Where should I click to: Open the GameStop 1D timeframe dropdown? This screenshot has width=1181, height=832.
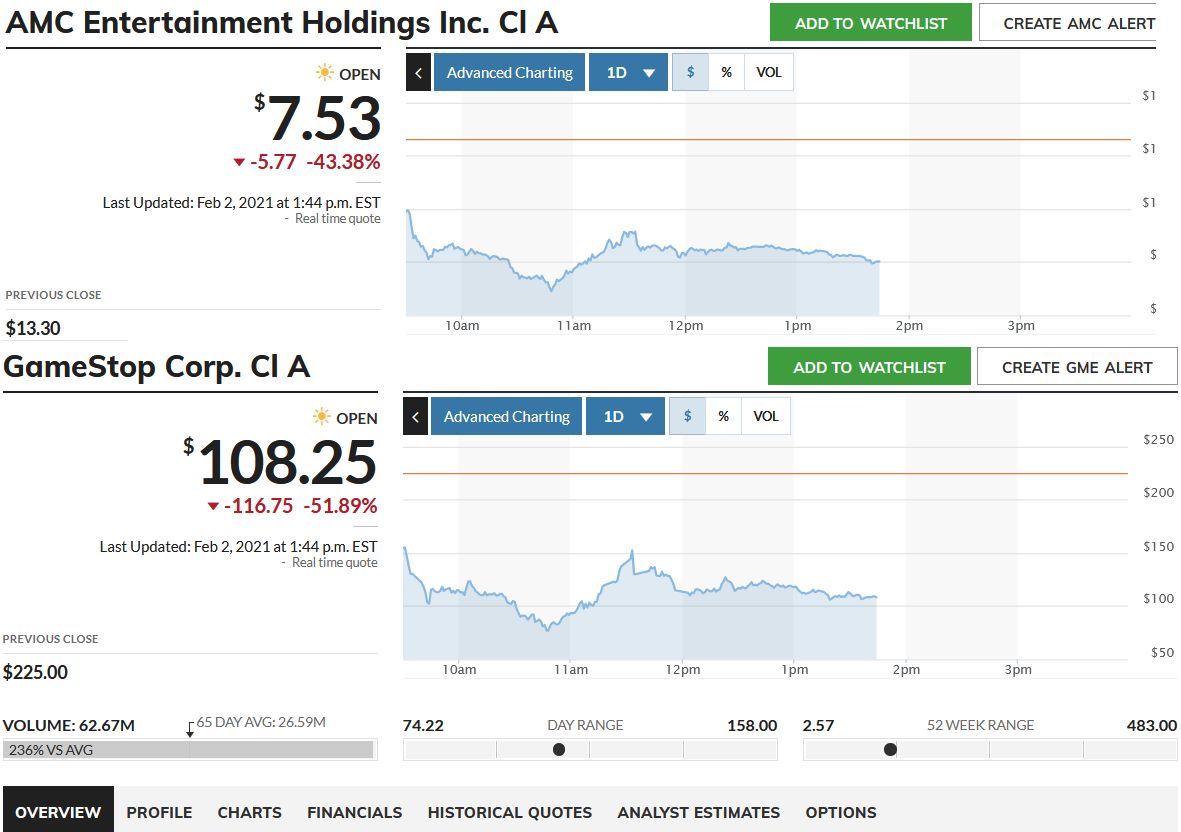[x=626, y=417]
